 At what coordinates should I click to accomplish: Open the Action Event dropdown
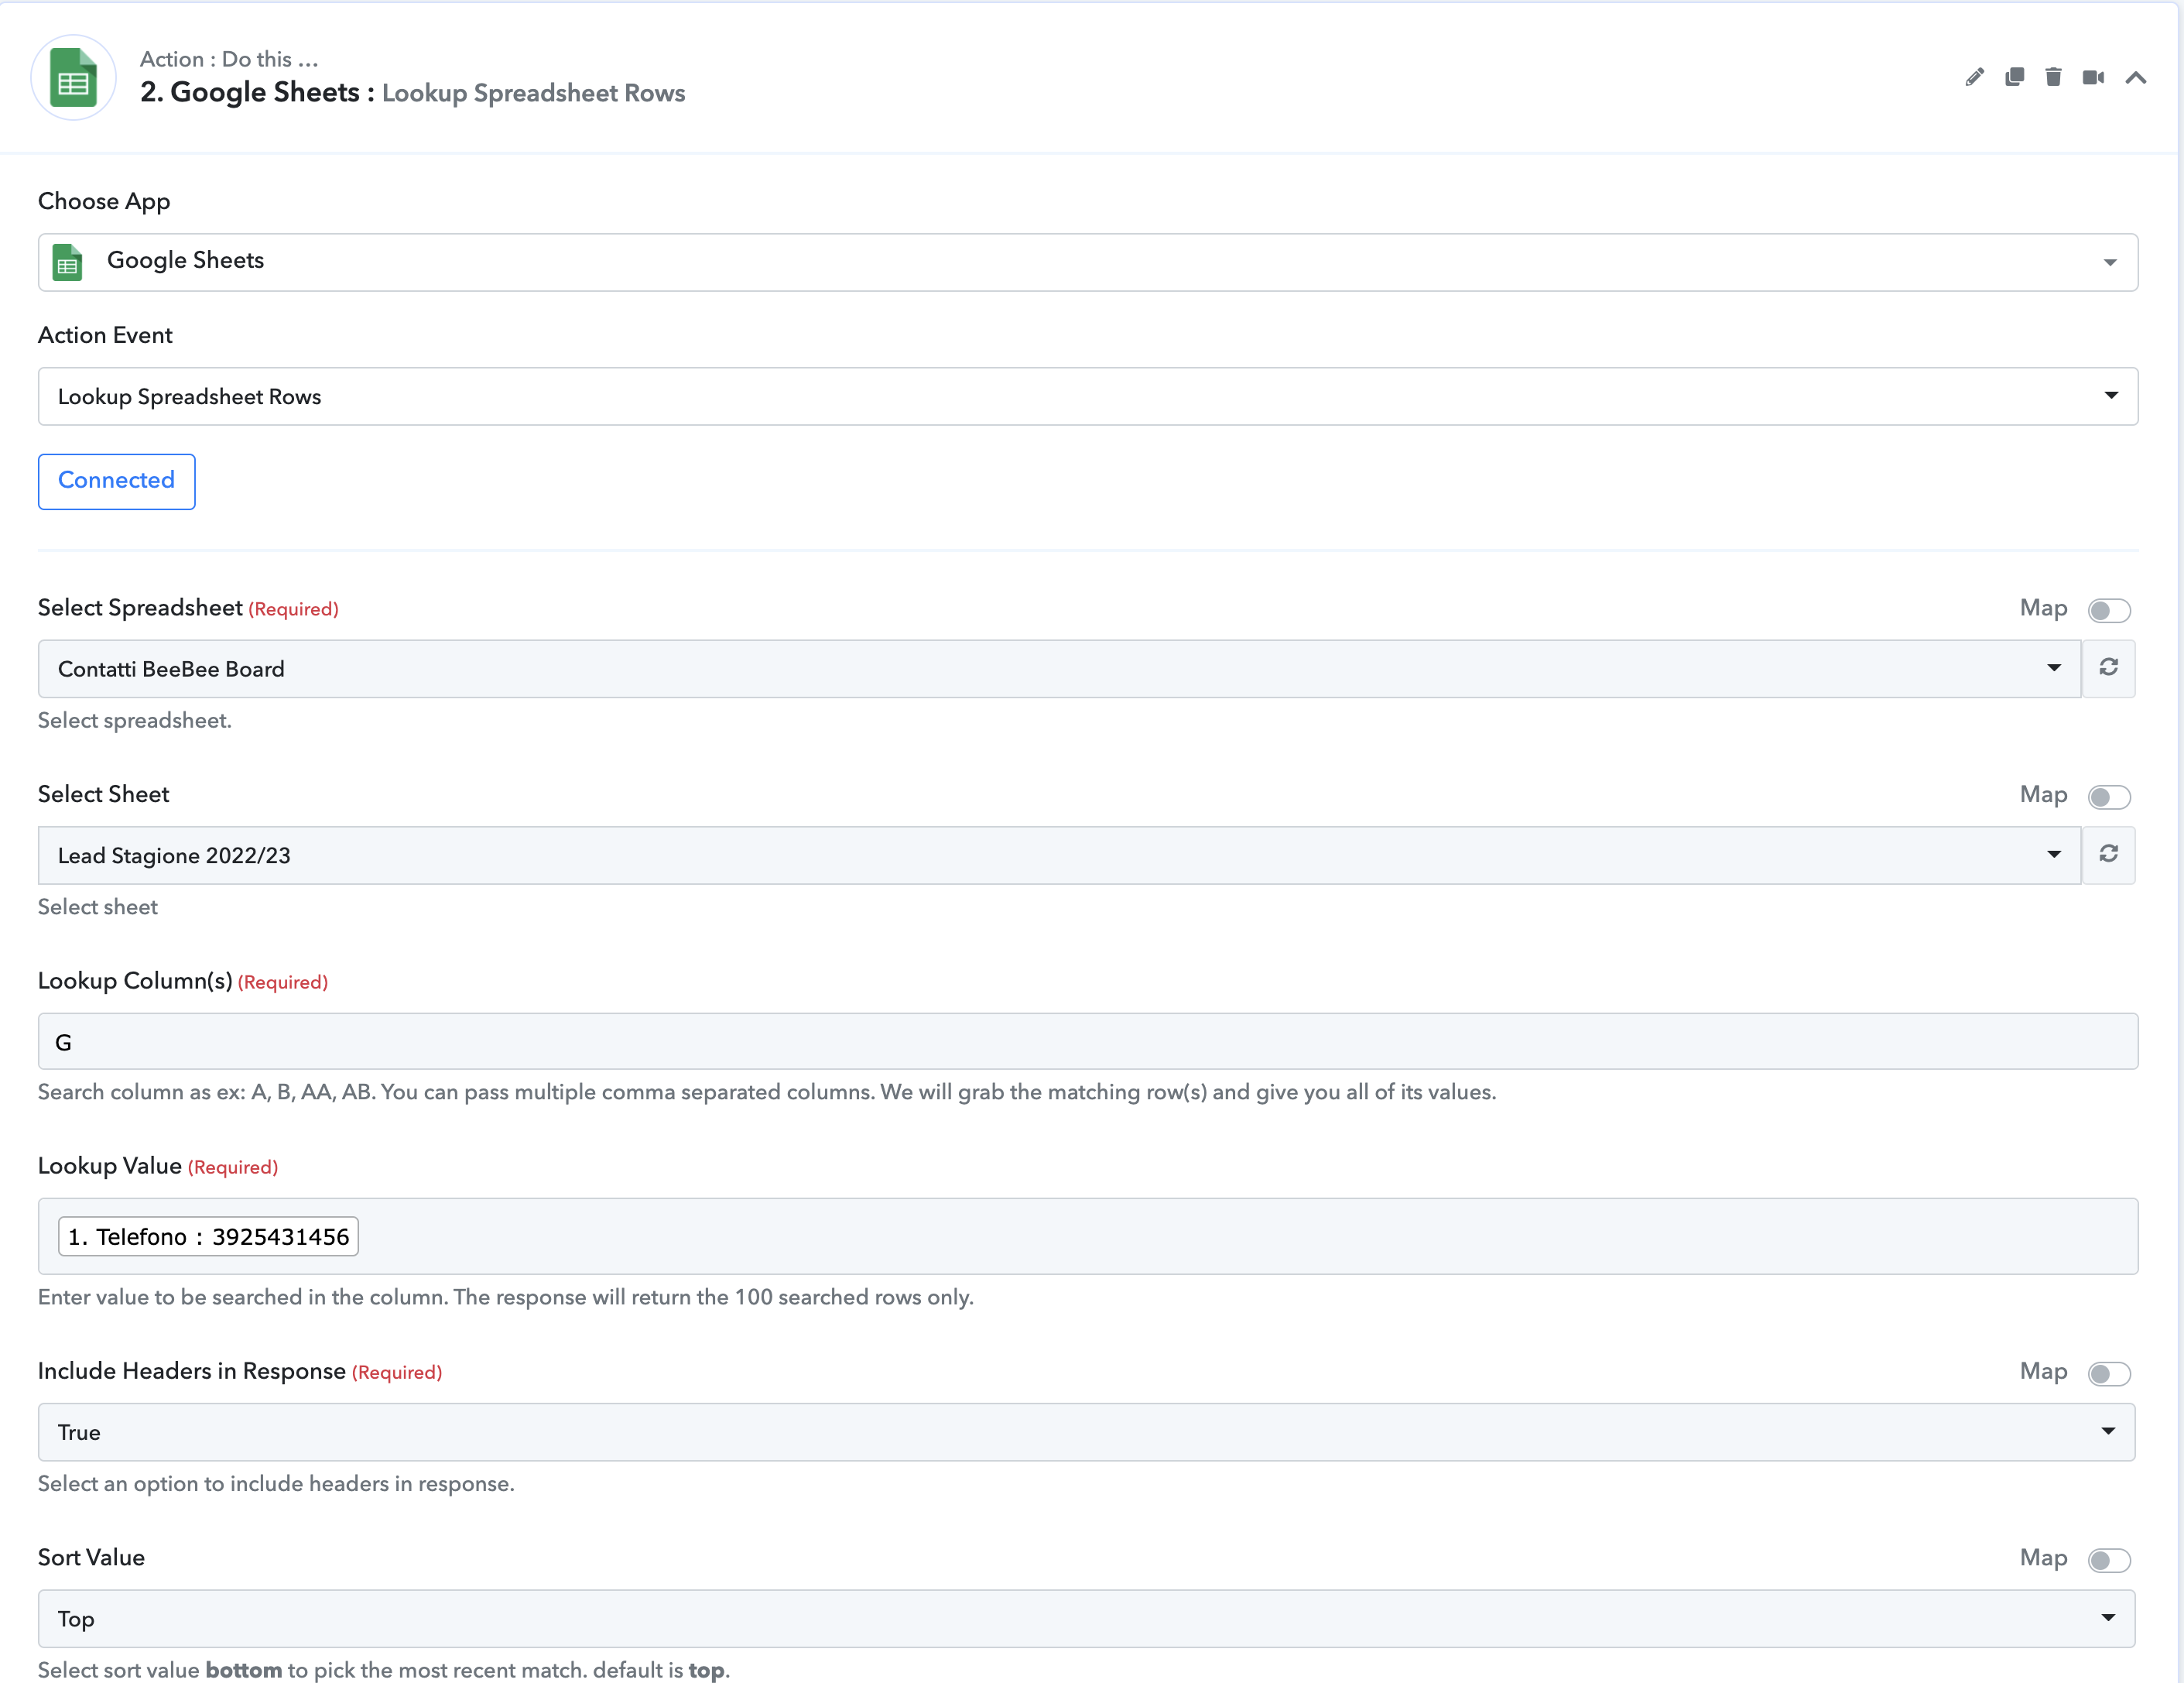pos(1088,396)
